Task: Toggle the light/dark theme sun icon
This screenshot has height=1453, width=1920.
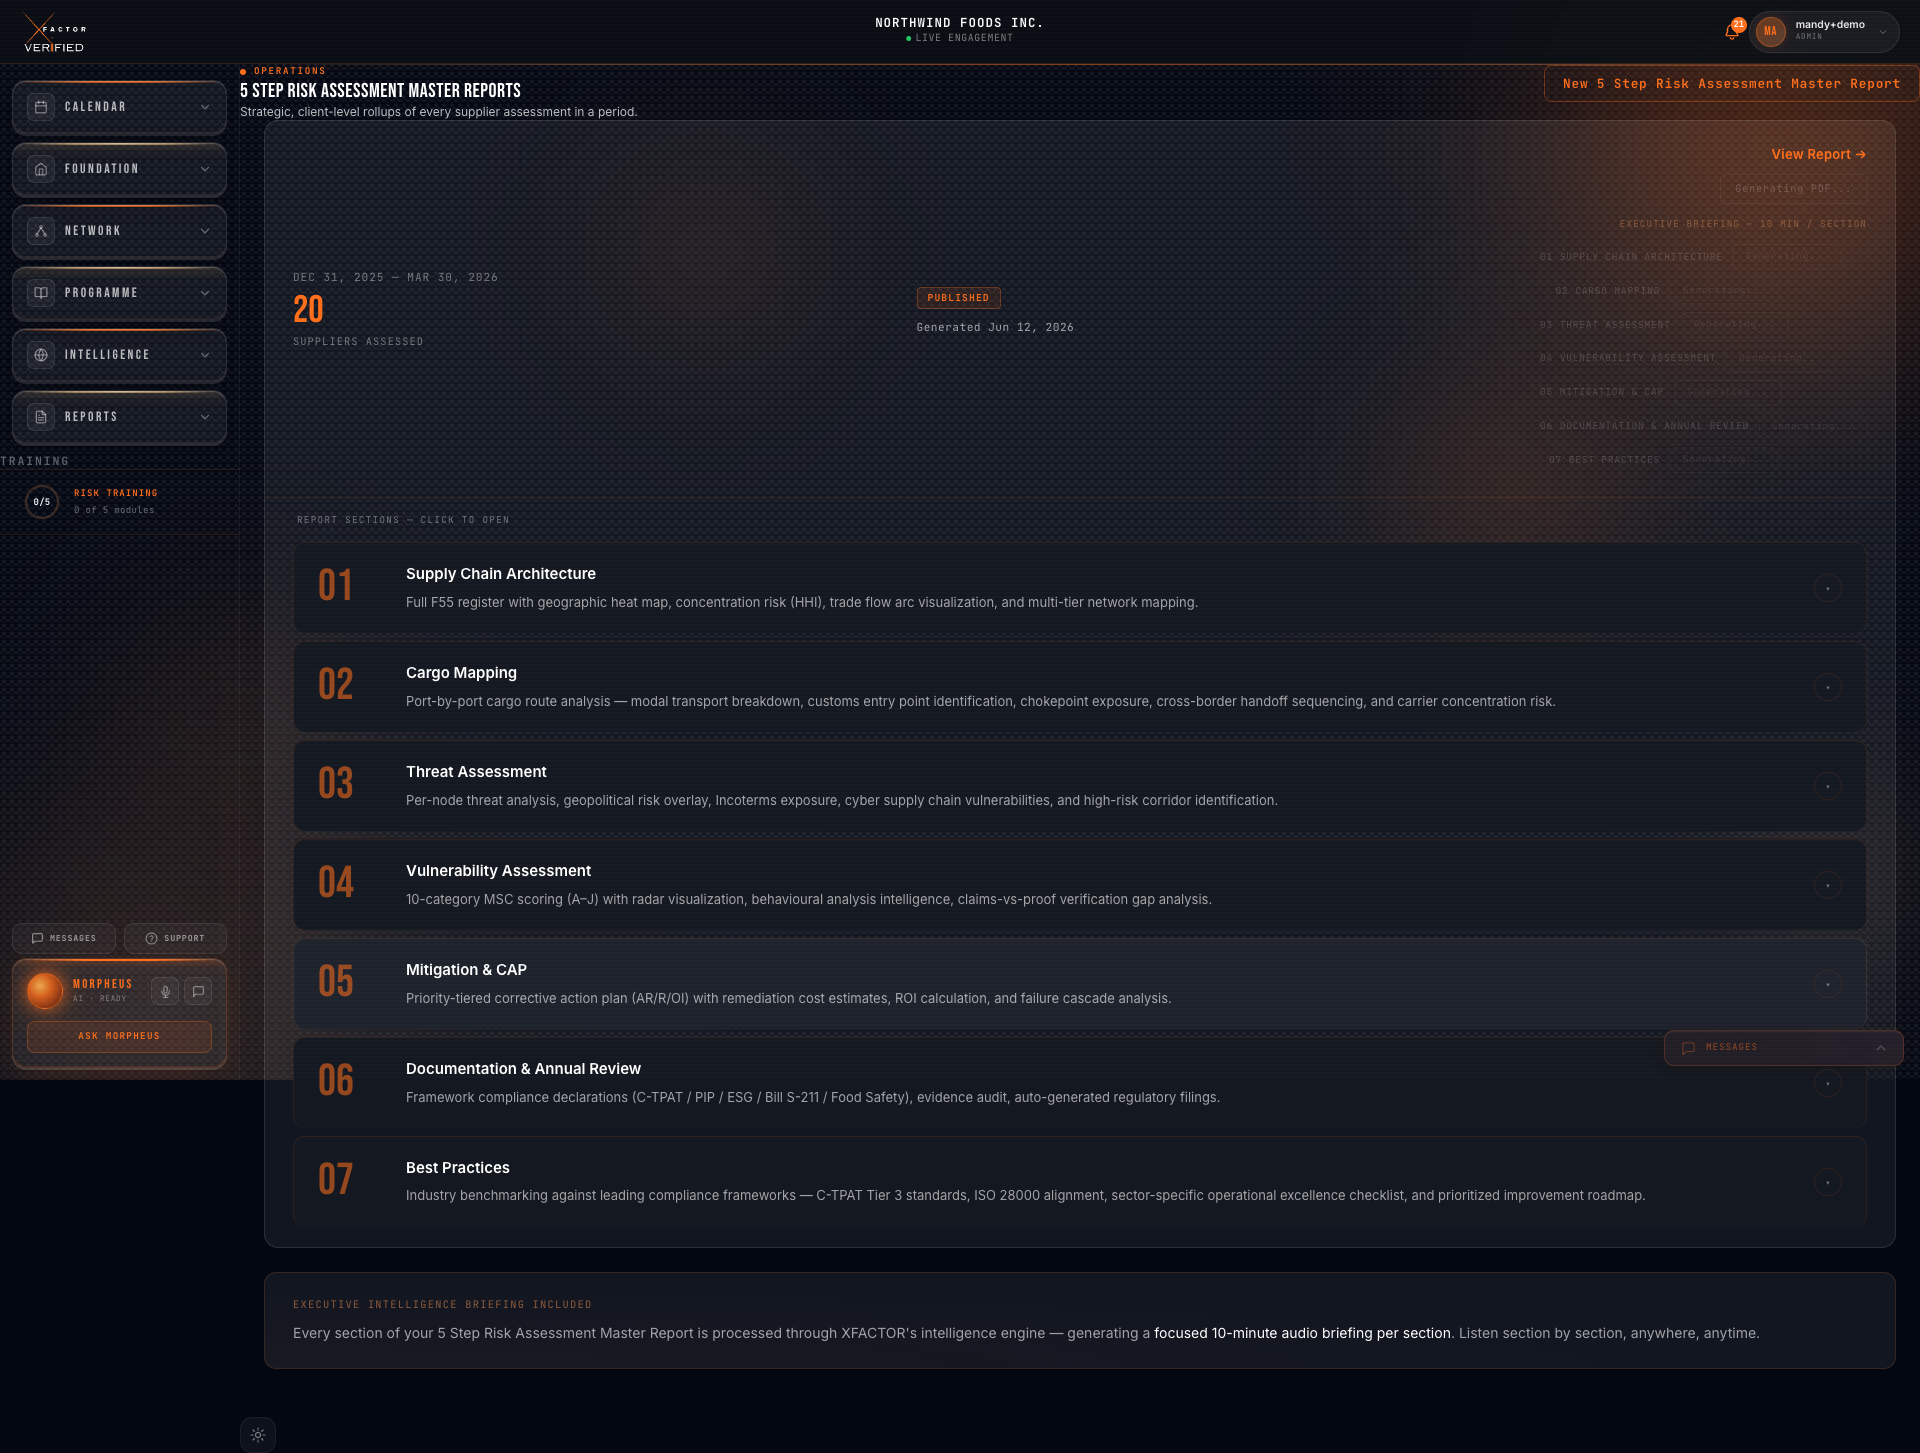Action: coord(258,1435)
